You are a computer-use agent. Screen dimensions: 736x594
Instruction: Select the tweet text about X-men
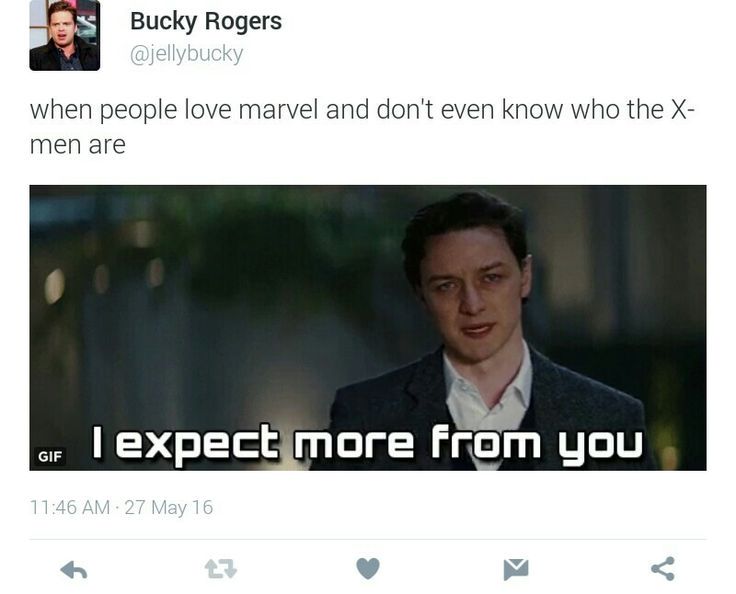coord(362,127)
